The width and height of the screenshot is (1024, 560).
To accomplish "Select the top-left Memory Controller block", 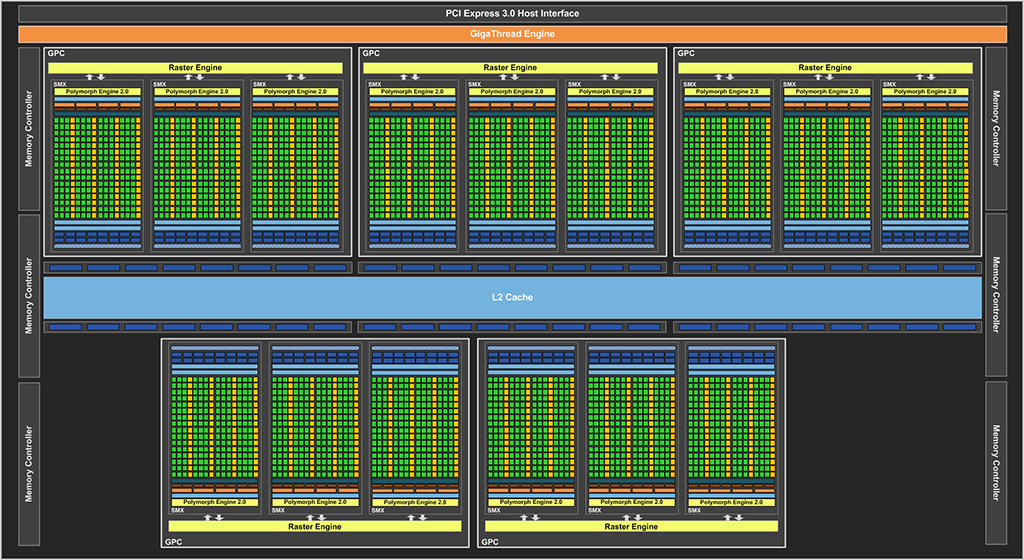I will [x=30, y=129].
